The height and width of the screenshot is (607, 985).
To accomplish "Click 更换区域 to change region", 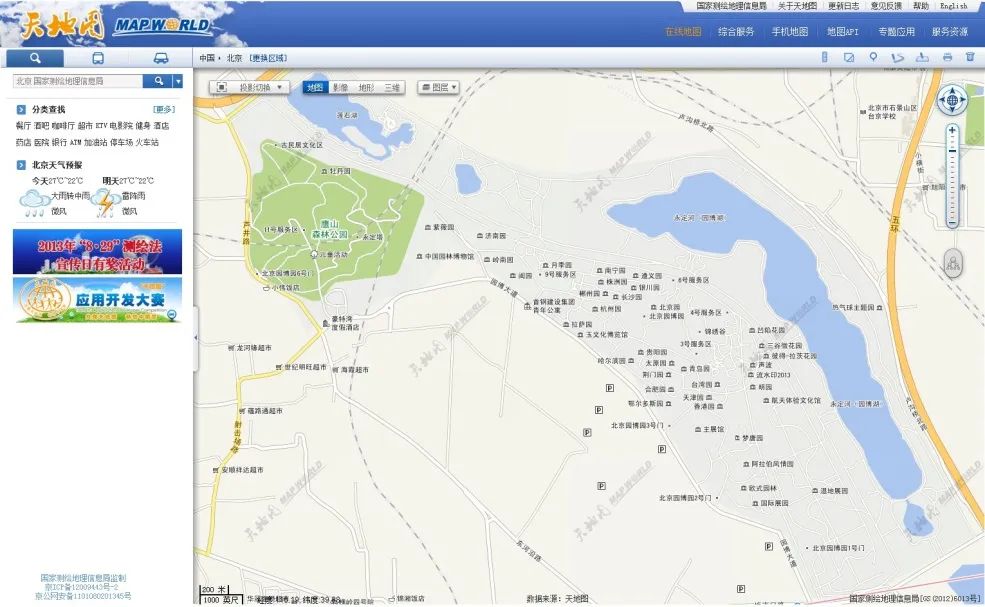I will pos(268,58).
